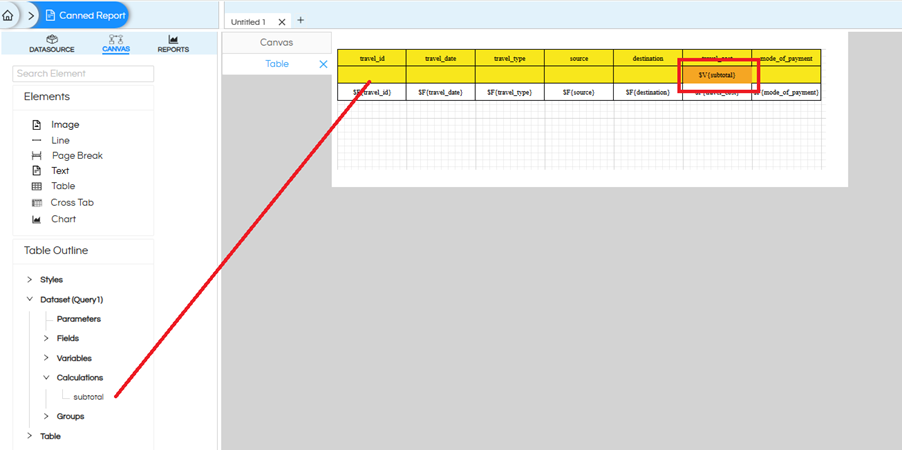The height and width of the screenshot is (450, 902).
Task: Expand the Fields node
Action: pos(47,338)
